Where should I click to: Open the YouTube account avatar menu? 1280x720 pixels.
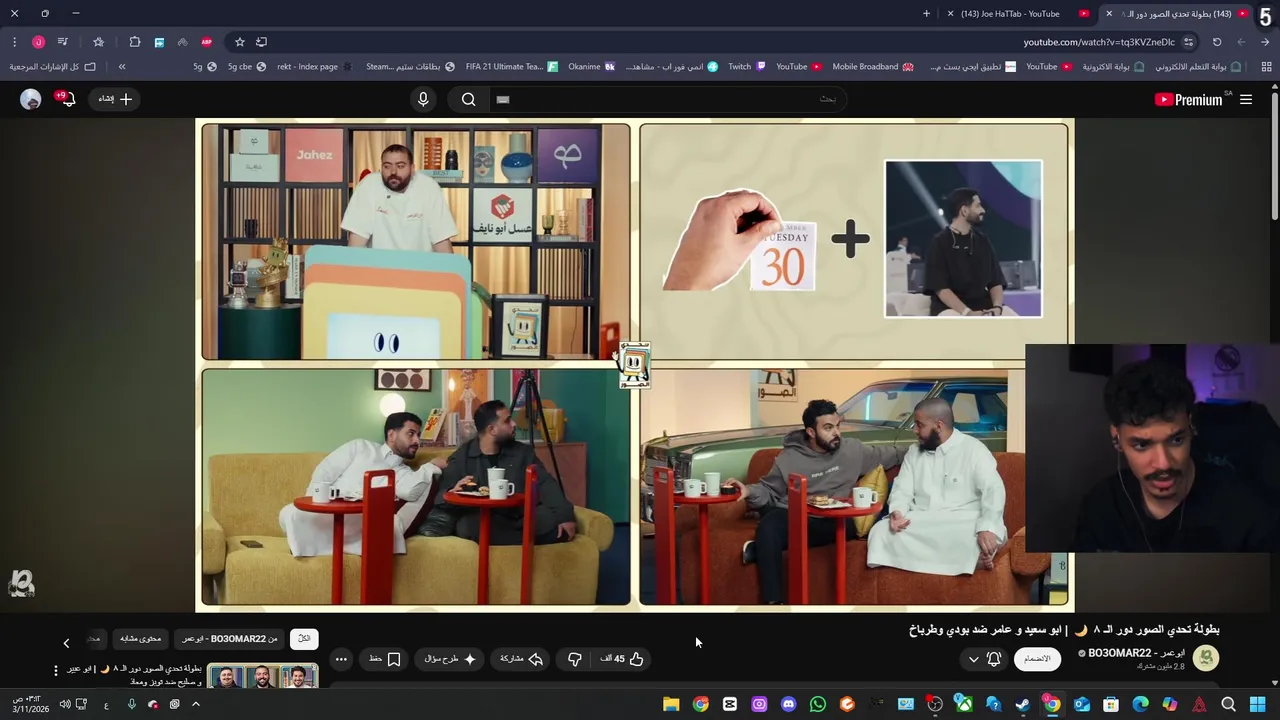pyautogui.click(x=31, y=99)
